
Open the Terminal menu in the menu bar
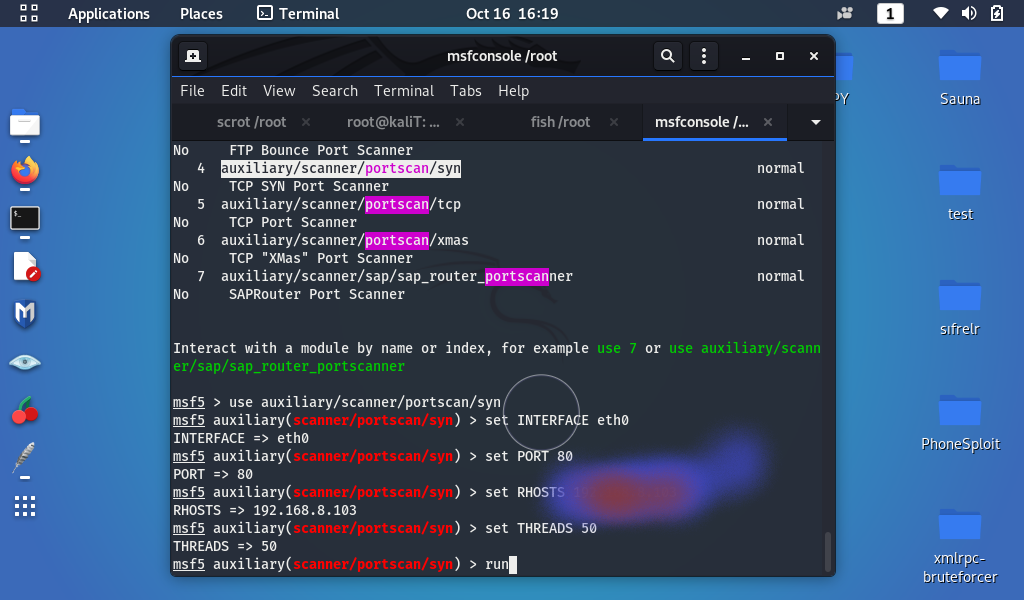403,91
